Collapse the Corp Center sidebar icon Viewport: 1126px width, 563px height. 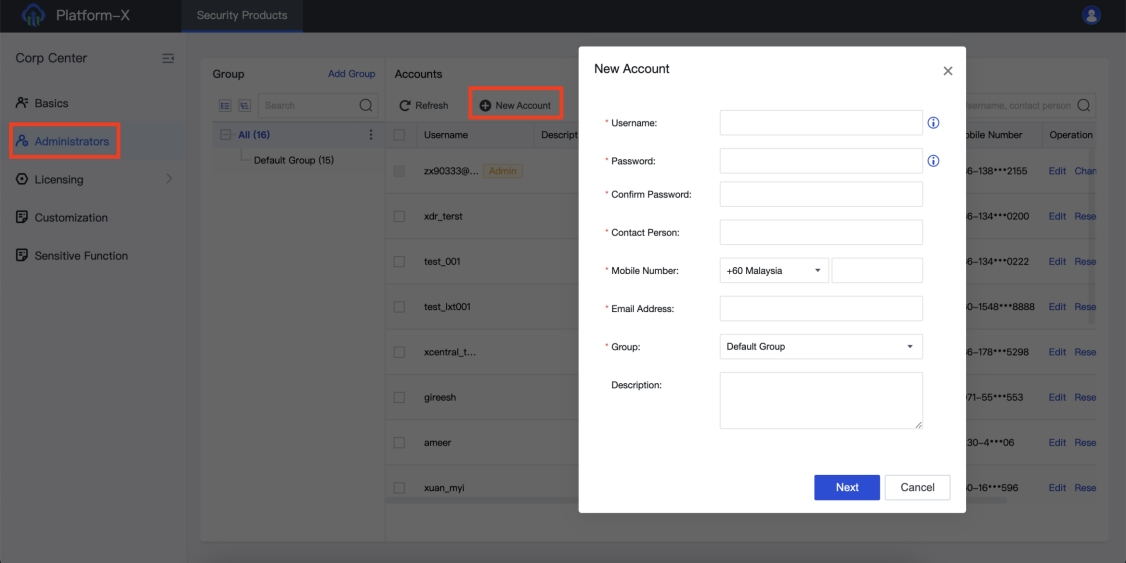(x=168, y=58)
